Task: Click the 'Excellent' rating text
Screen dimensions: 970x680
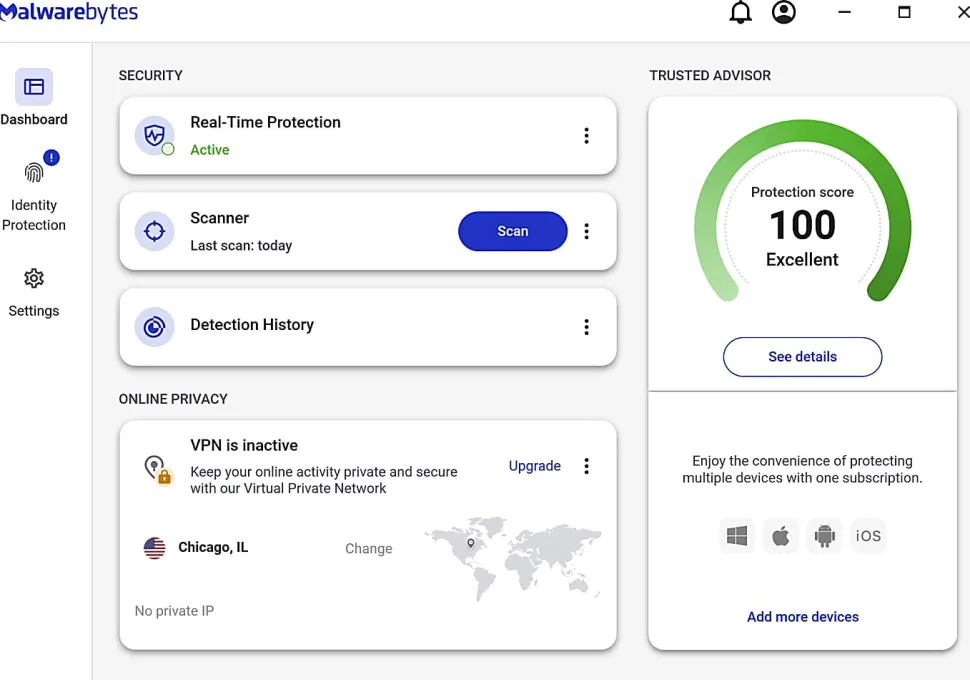Action: 802,259
